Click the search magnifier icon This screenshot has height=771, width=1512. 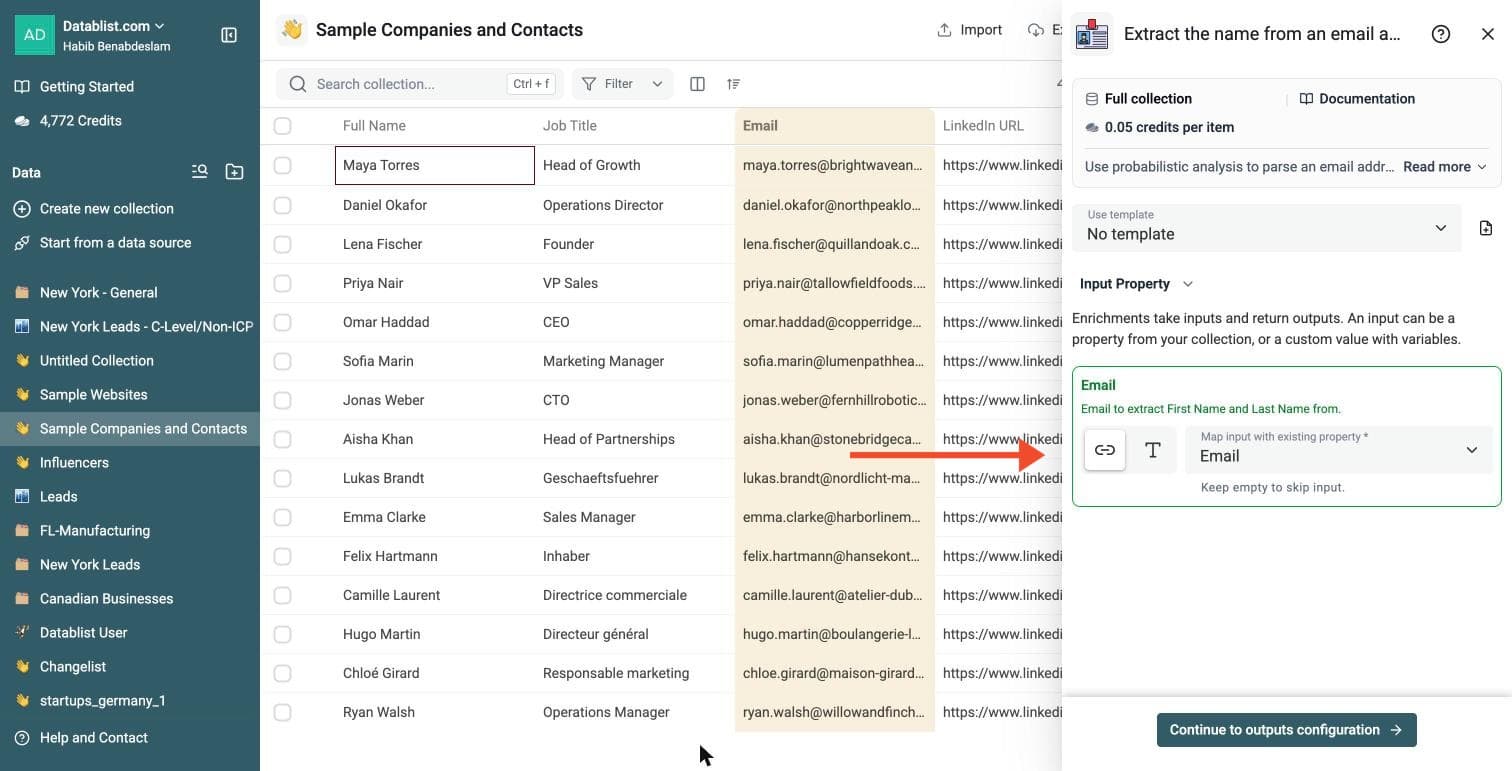pyautogui.click(x=298, y=84)
